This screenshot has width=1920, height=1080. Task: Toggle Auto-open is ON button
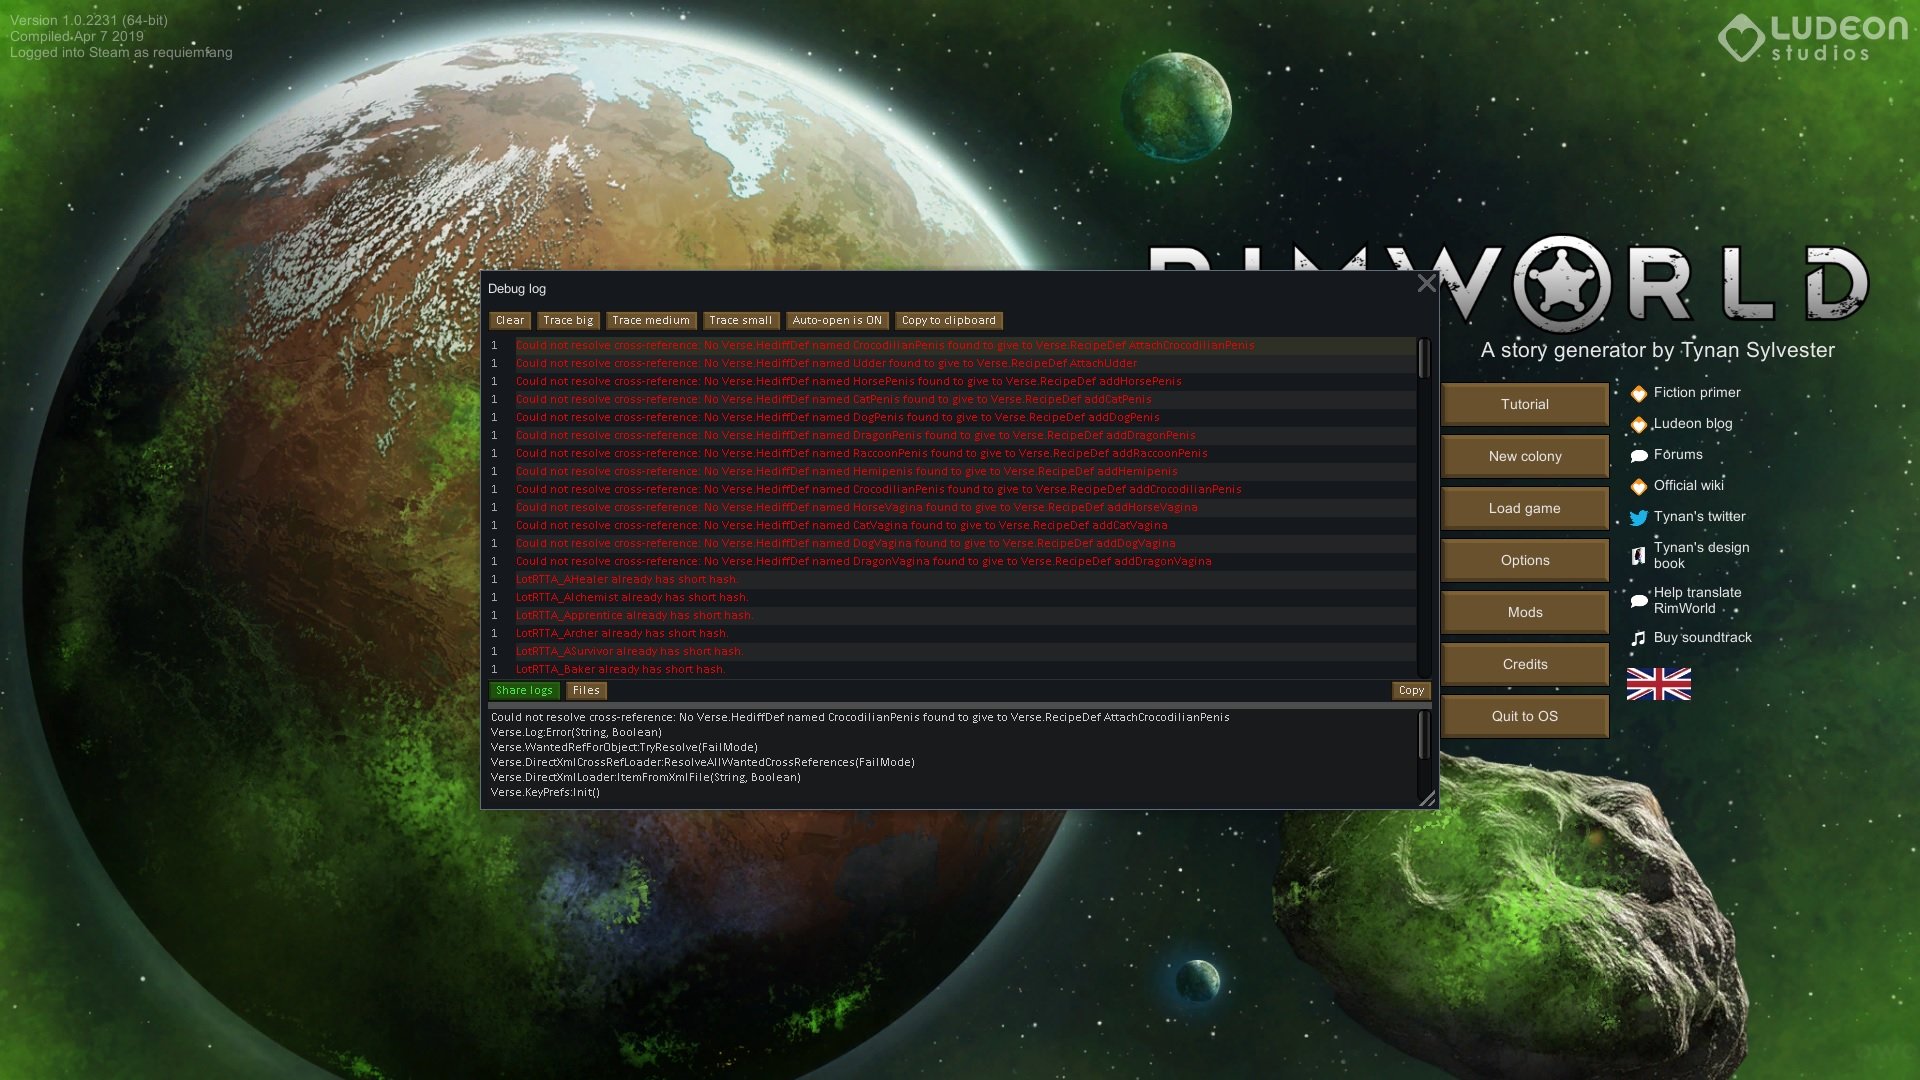pyautogui.click(x=836, y=319)
